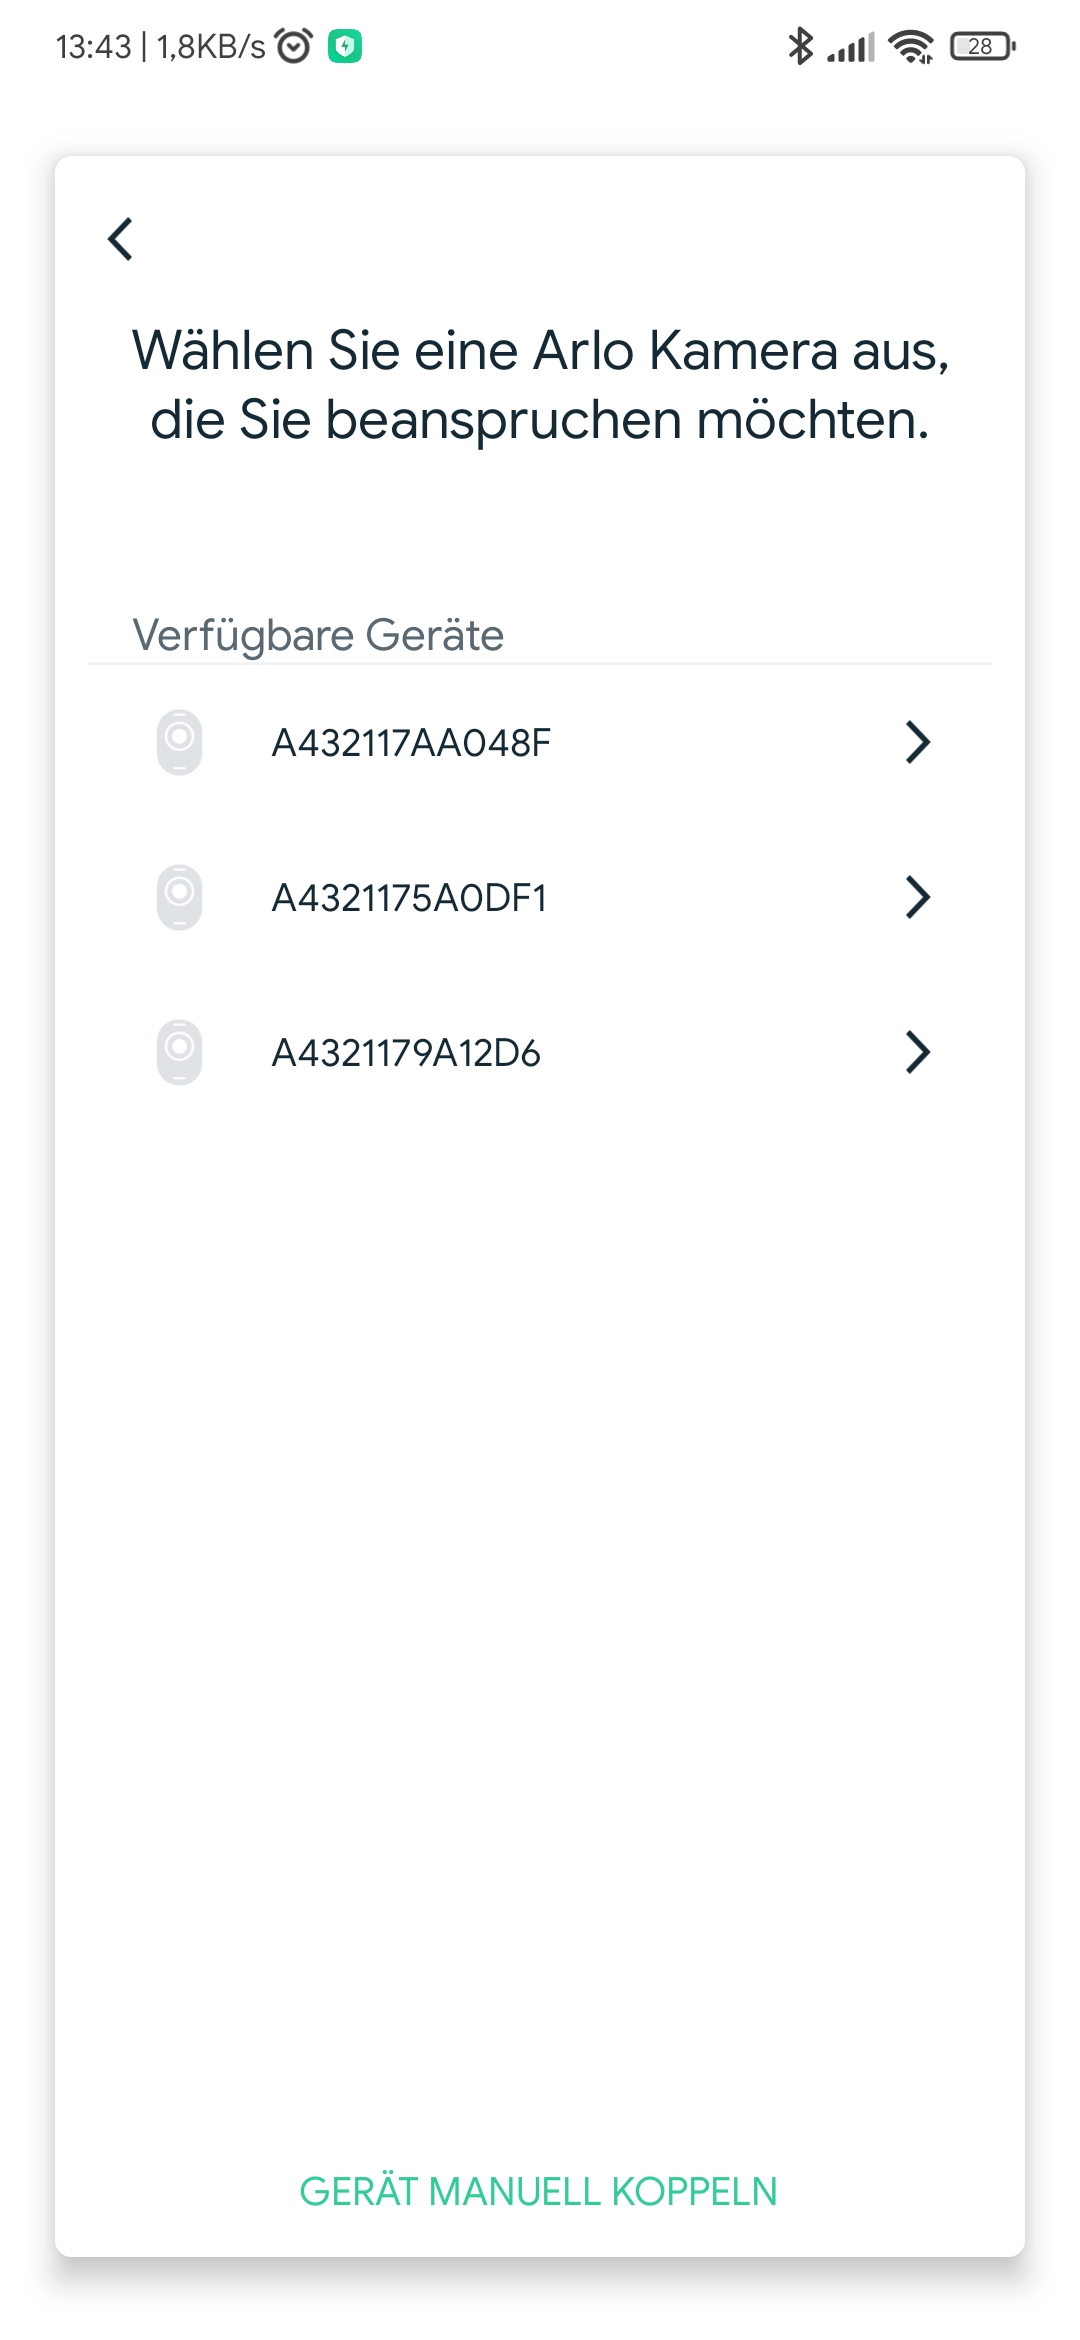This screenshot has width=1080, height=2340.
Task: Tap the alarm clock status icon
Action: click(293, 46)
